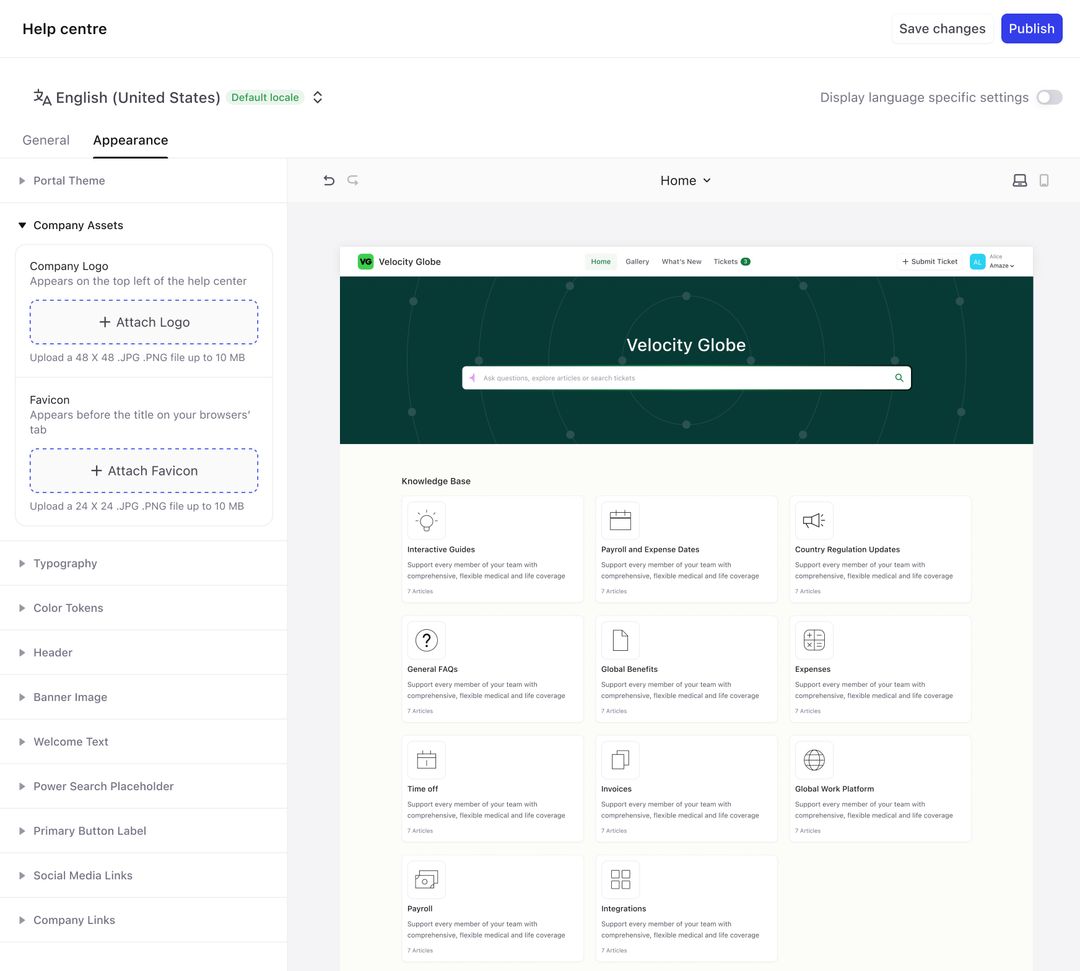Select Gallery in the preview navigation
1080x971 pixels.
click(637, 261)
